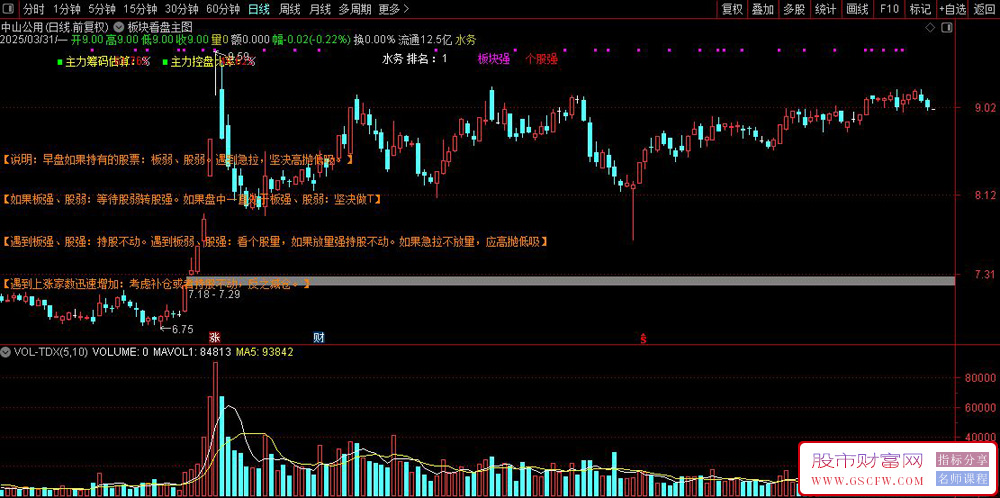
Task: Click the 流通12.5亿 float value
Action: click(425, 40)
